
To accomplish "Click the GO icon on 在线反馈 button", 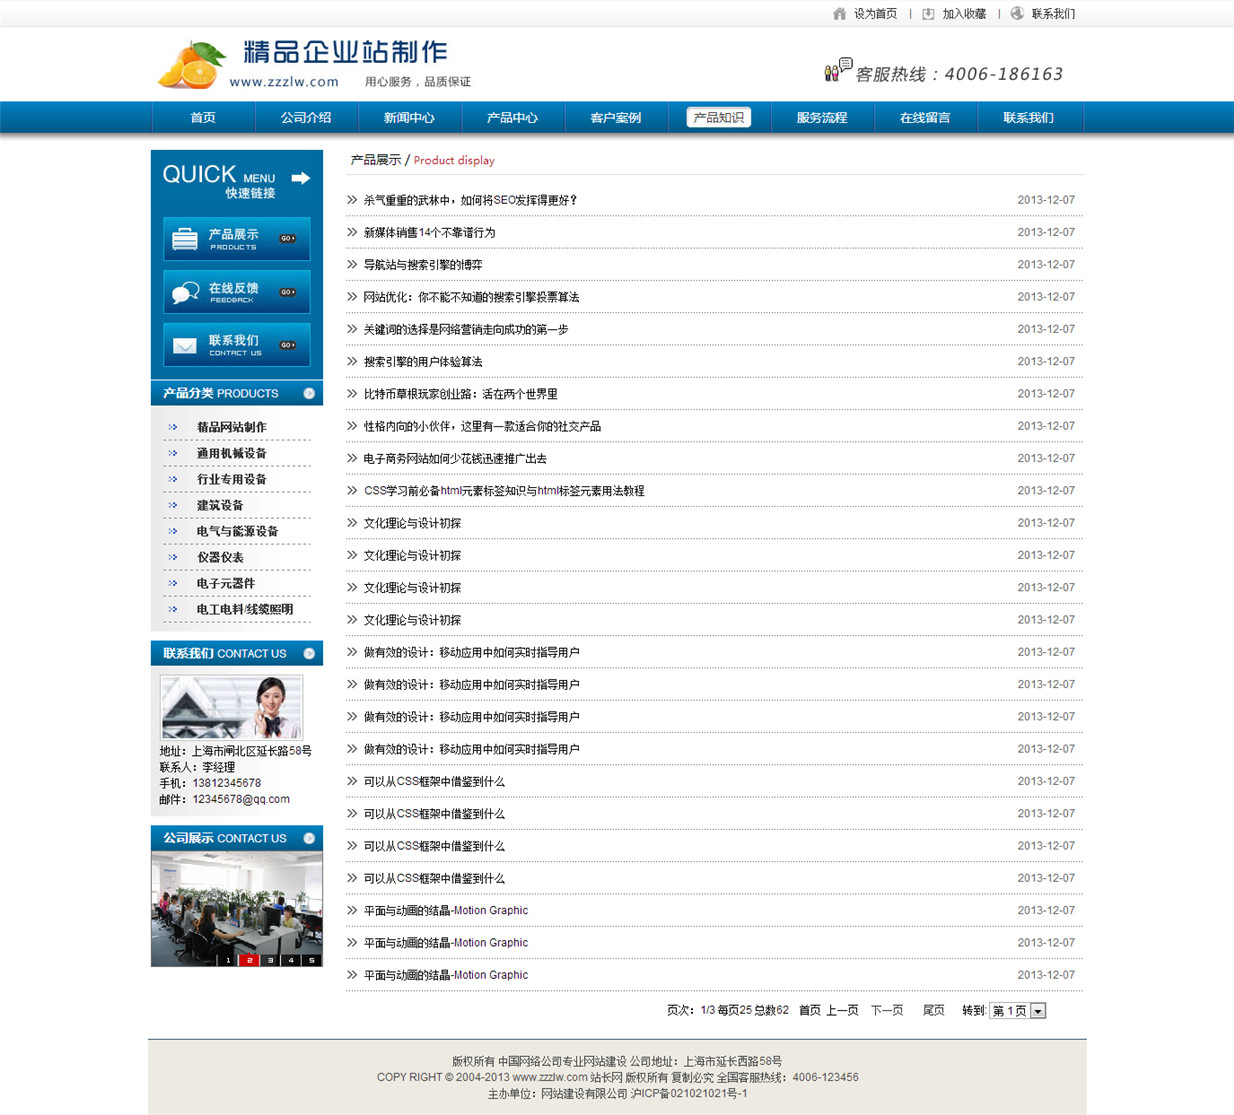I will pos(288,292).
